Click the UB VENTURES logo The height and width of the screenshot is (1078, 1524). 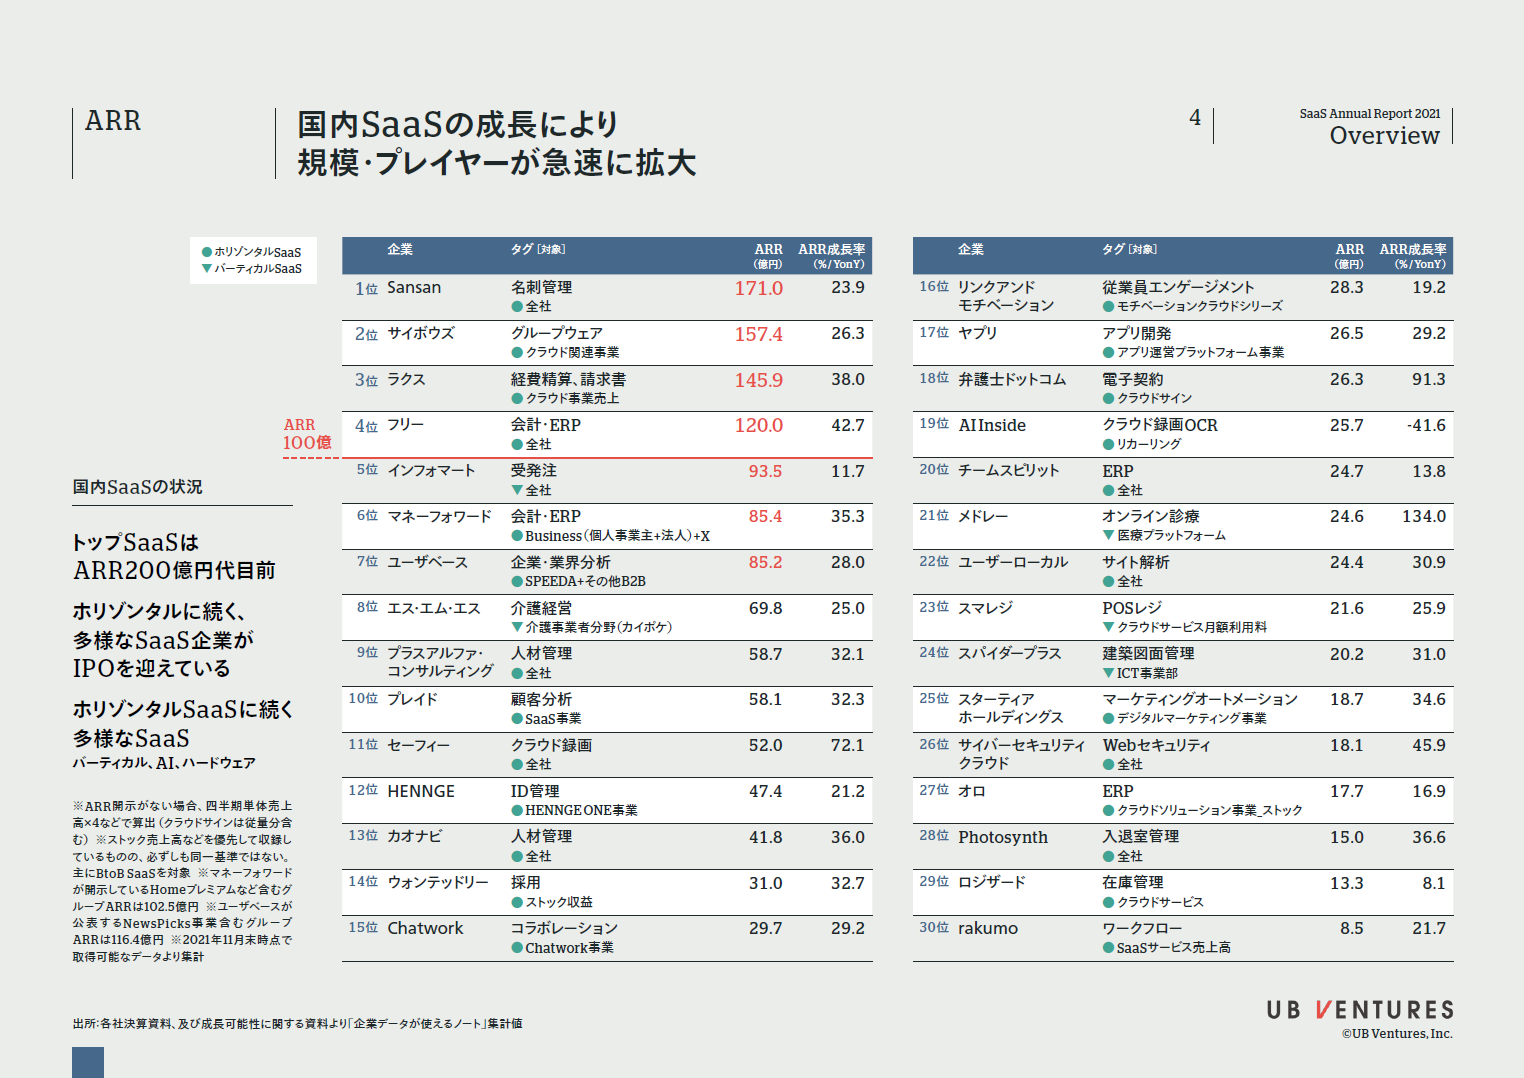point(1360,1010)
